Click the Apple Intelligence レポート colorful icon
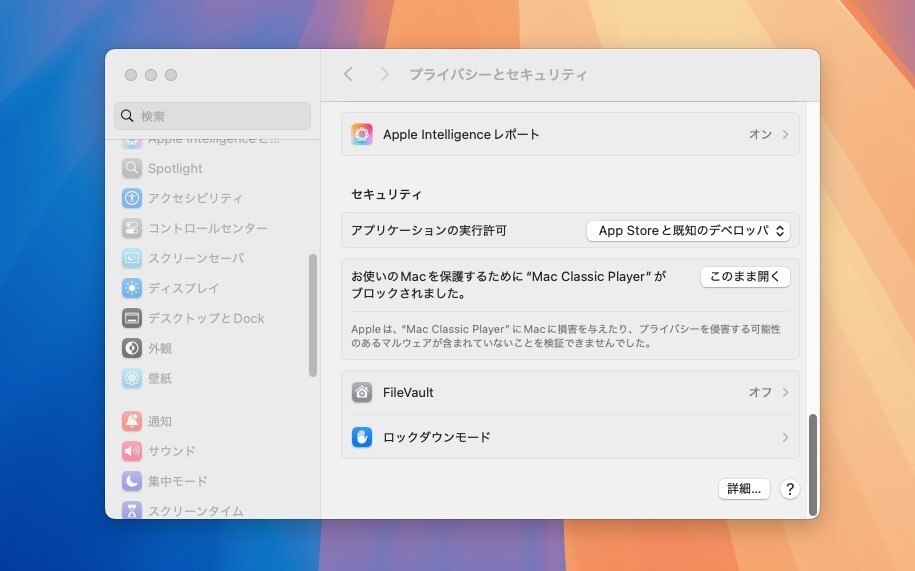The height and width of the screenshot is (571, 915). (x=362, y=134)
